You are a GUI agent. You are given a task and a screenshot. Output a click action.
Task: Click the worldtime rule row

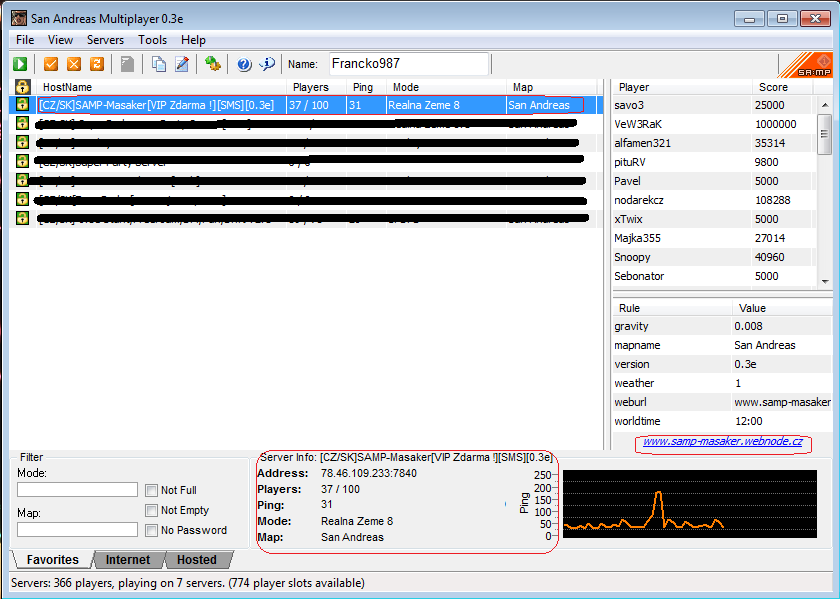tap(723, 421)
